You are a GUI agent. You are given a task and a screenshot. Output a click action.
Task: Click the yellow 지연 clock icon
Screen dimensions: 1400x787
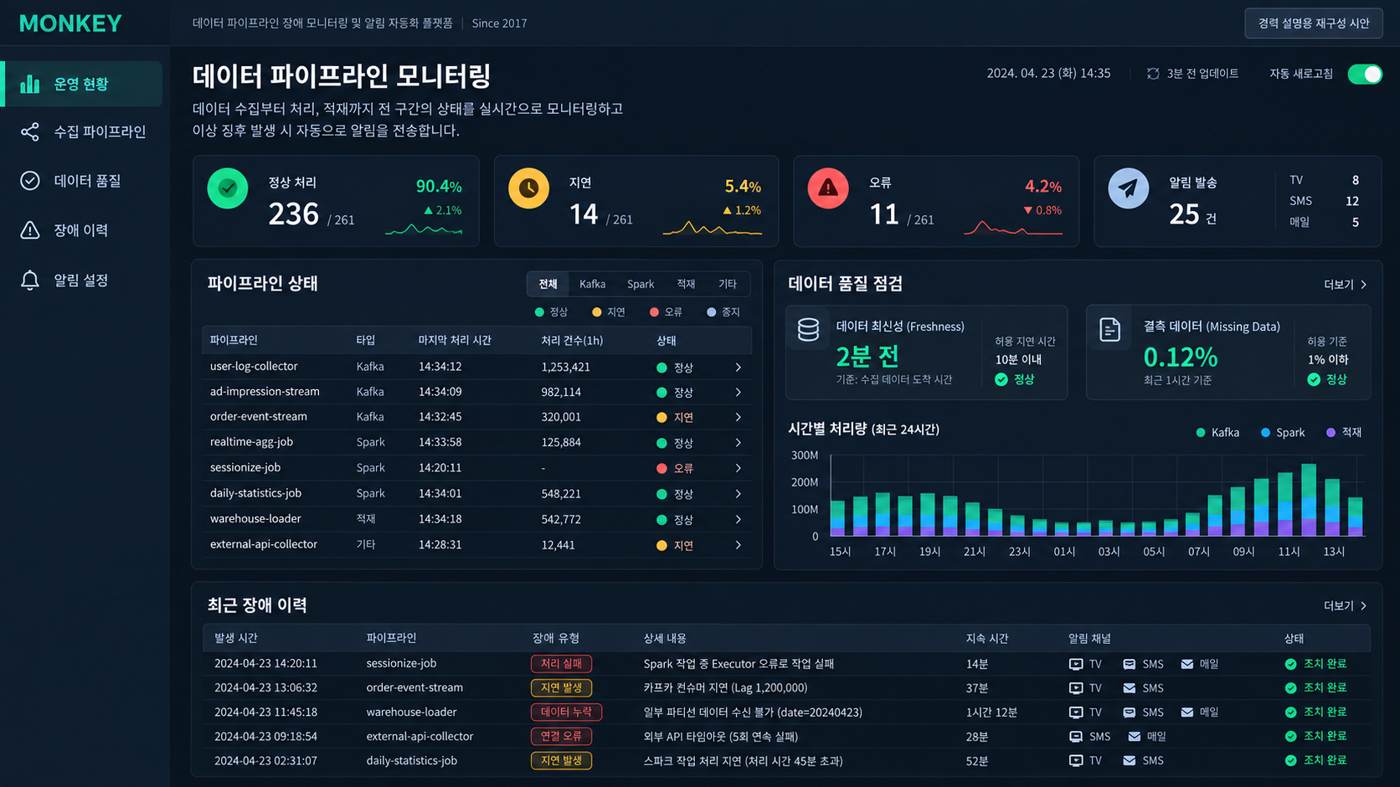click(x=528, y=188)
